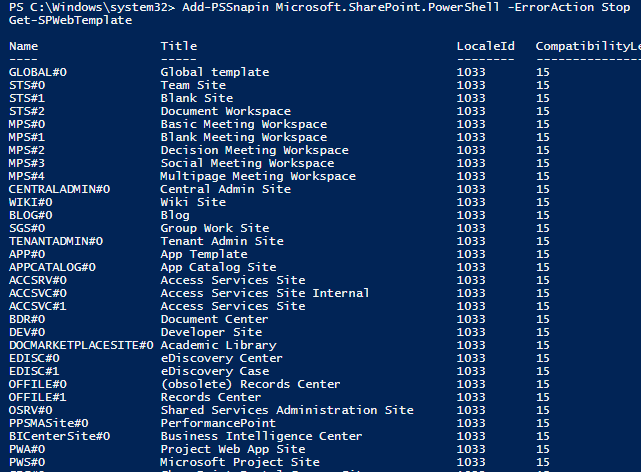The height and width of the screenshot is (472, 641).
Task: Click the Access Services Site Internal title
Action: [265, 293]
